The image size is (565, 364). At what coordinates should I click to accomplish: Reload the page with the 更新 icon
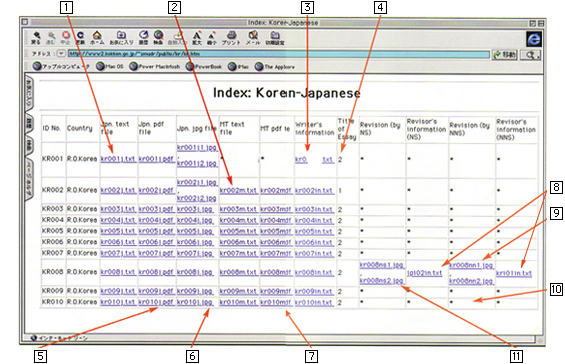80,37
